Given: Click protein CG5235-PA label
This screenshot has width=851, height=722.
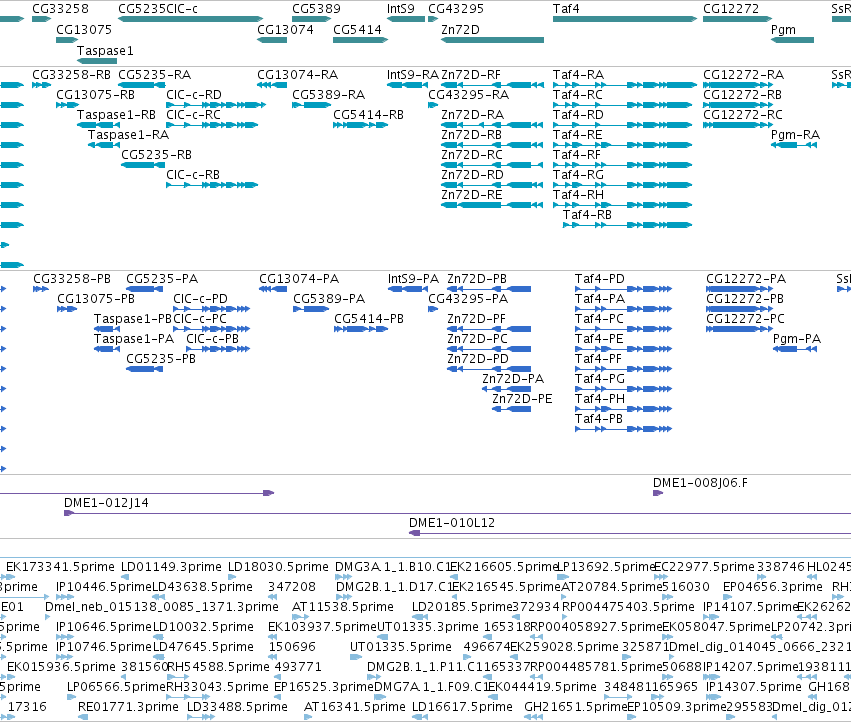Looking at the screenshot, I should pos(162,278).
